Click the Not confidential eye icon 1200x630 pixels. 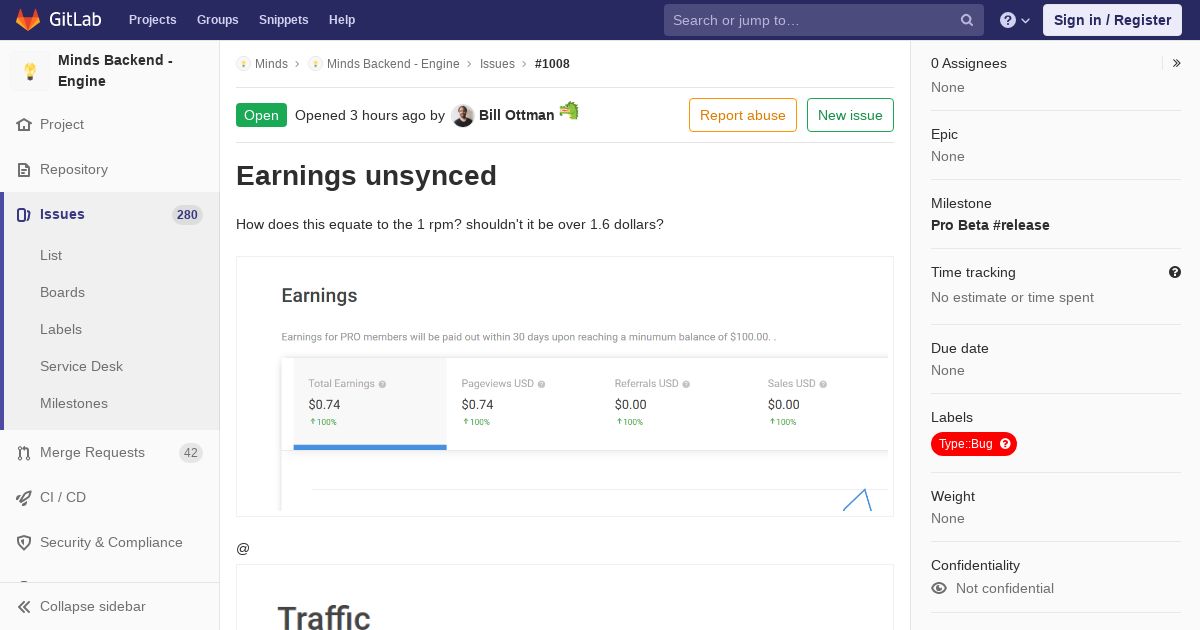pos(939,588)
